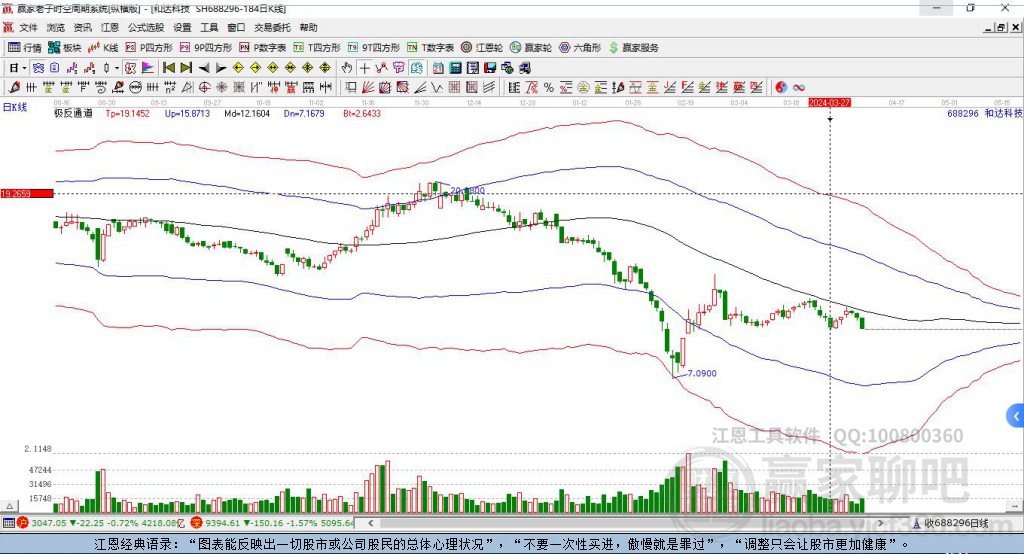Click the zigzag wave line tool
The height and width of the screenshot is (554, 1024).
tap(437, 88)
